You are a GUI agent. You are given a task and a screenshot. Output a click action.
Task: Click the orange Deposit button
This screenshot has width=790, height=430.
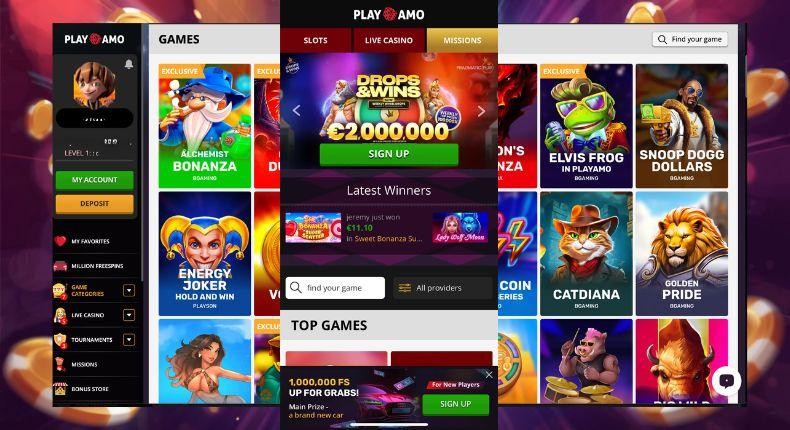click(x=94, y=204)
